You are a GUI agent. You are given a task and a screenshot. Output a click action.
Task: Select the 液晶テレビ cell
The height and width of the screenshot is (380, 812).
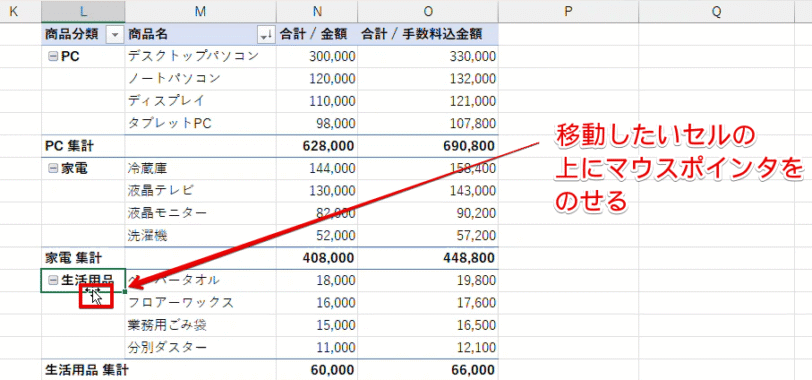click(200, 191)
